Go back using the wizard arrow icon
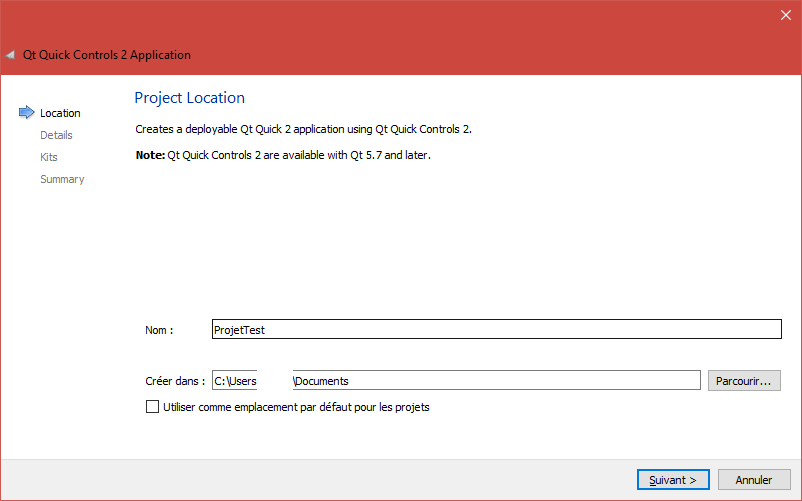The width and height of the screenshot is (802, 501). click(x=10, y=55)
